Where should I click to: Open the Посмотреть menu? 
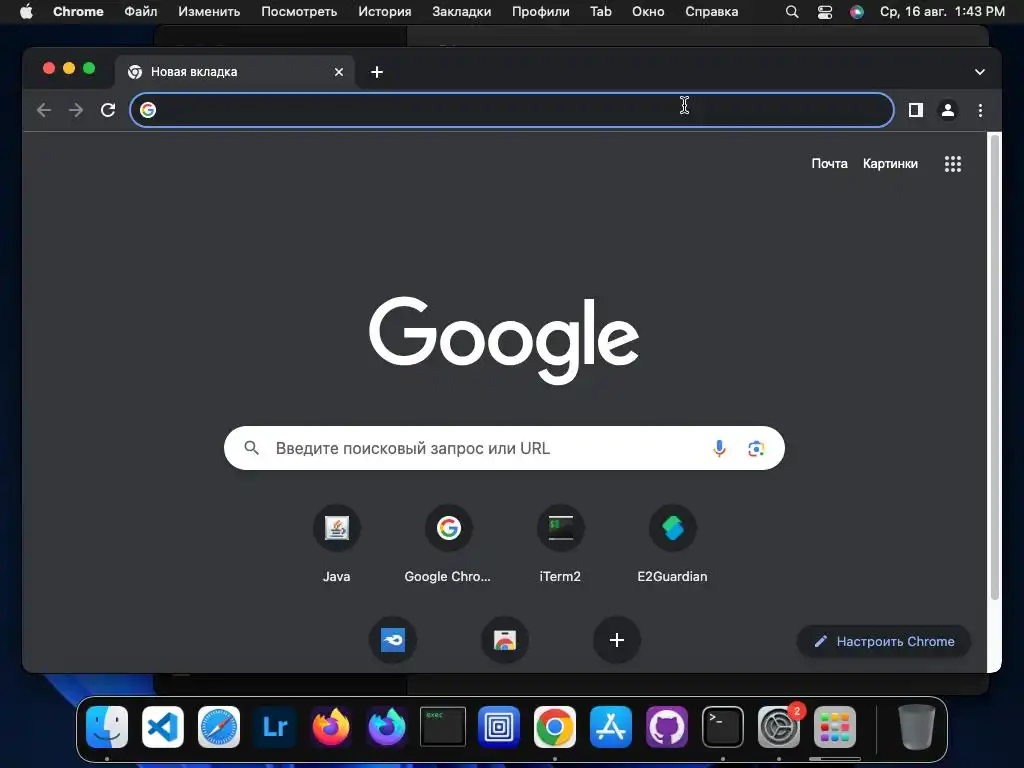click(299, 12)
